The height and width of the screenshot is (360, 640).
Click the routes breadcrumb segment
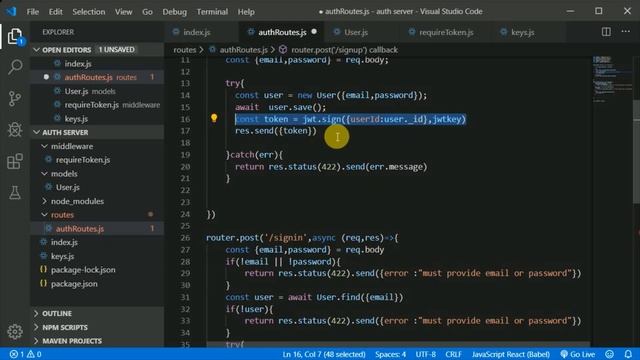click(x=184, y=50)
